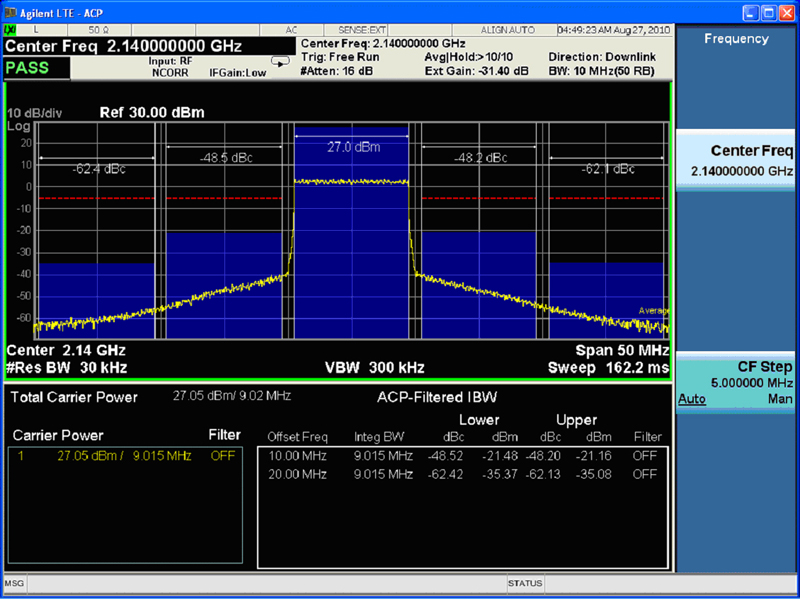The height and width of the screenshot is (601, 800).
Task: Select carrier 1 row in Carrier Power table
Action: (x=127, y=456)
